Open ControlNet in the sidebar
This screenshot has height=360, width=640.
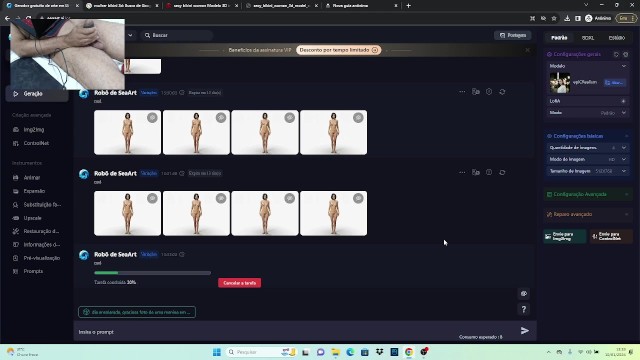tap(36, 143)
